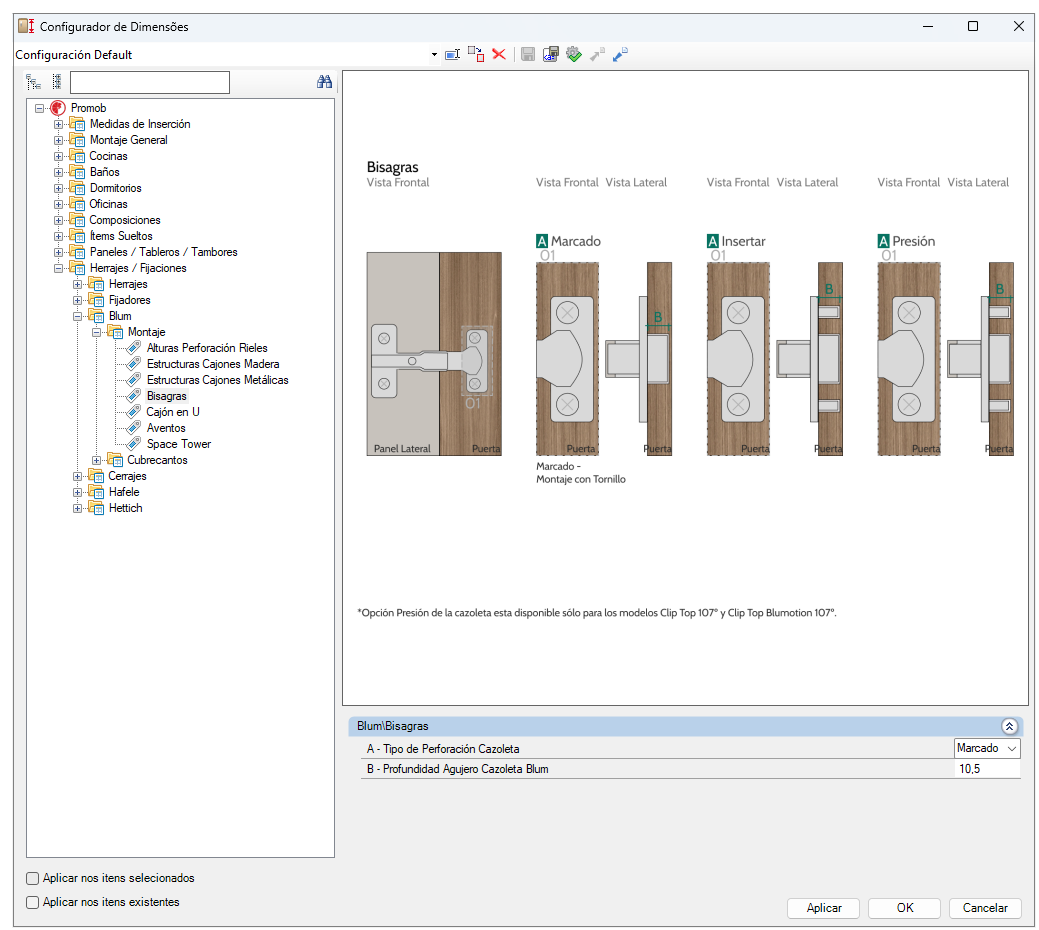This screenshot has width=1039, height=930.
Task: Enable Aplicar nos itens existentes checkbox
Action: (32, 902)
